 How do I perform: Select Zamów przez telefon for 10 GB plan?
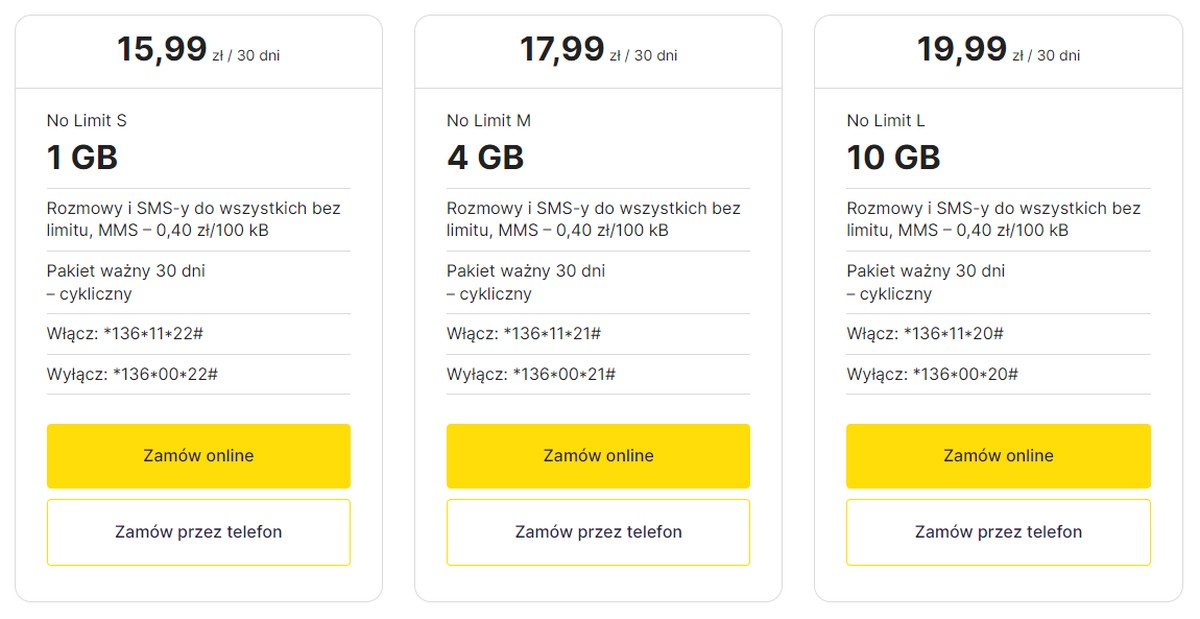(998, 532)
